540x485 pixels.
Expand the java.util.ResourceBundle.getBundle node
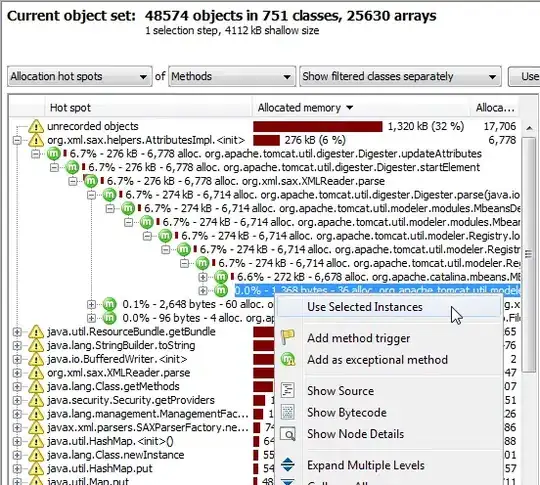[x=17, y=332]
